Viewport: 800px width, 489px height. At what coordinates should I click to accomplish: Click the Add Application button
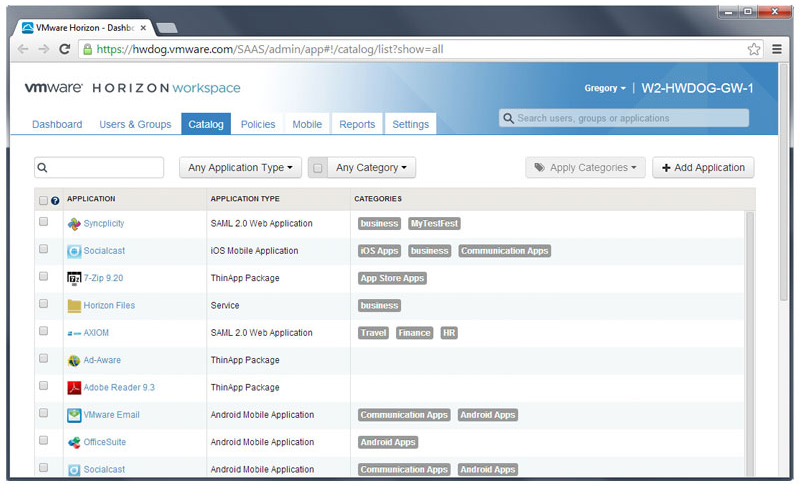(703, 167)
